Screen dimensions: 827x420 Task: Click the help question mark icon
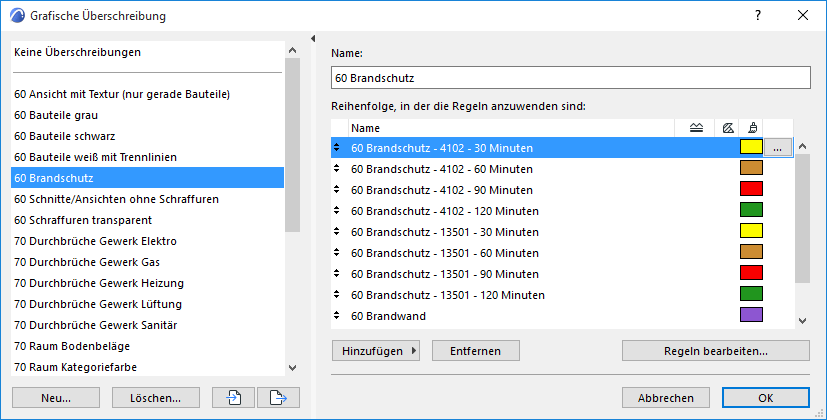pos(759,16)
